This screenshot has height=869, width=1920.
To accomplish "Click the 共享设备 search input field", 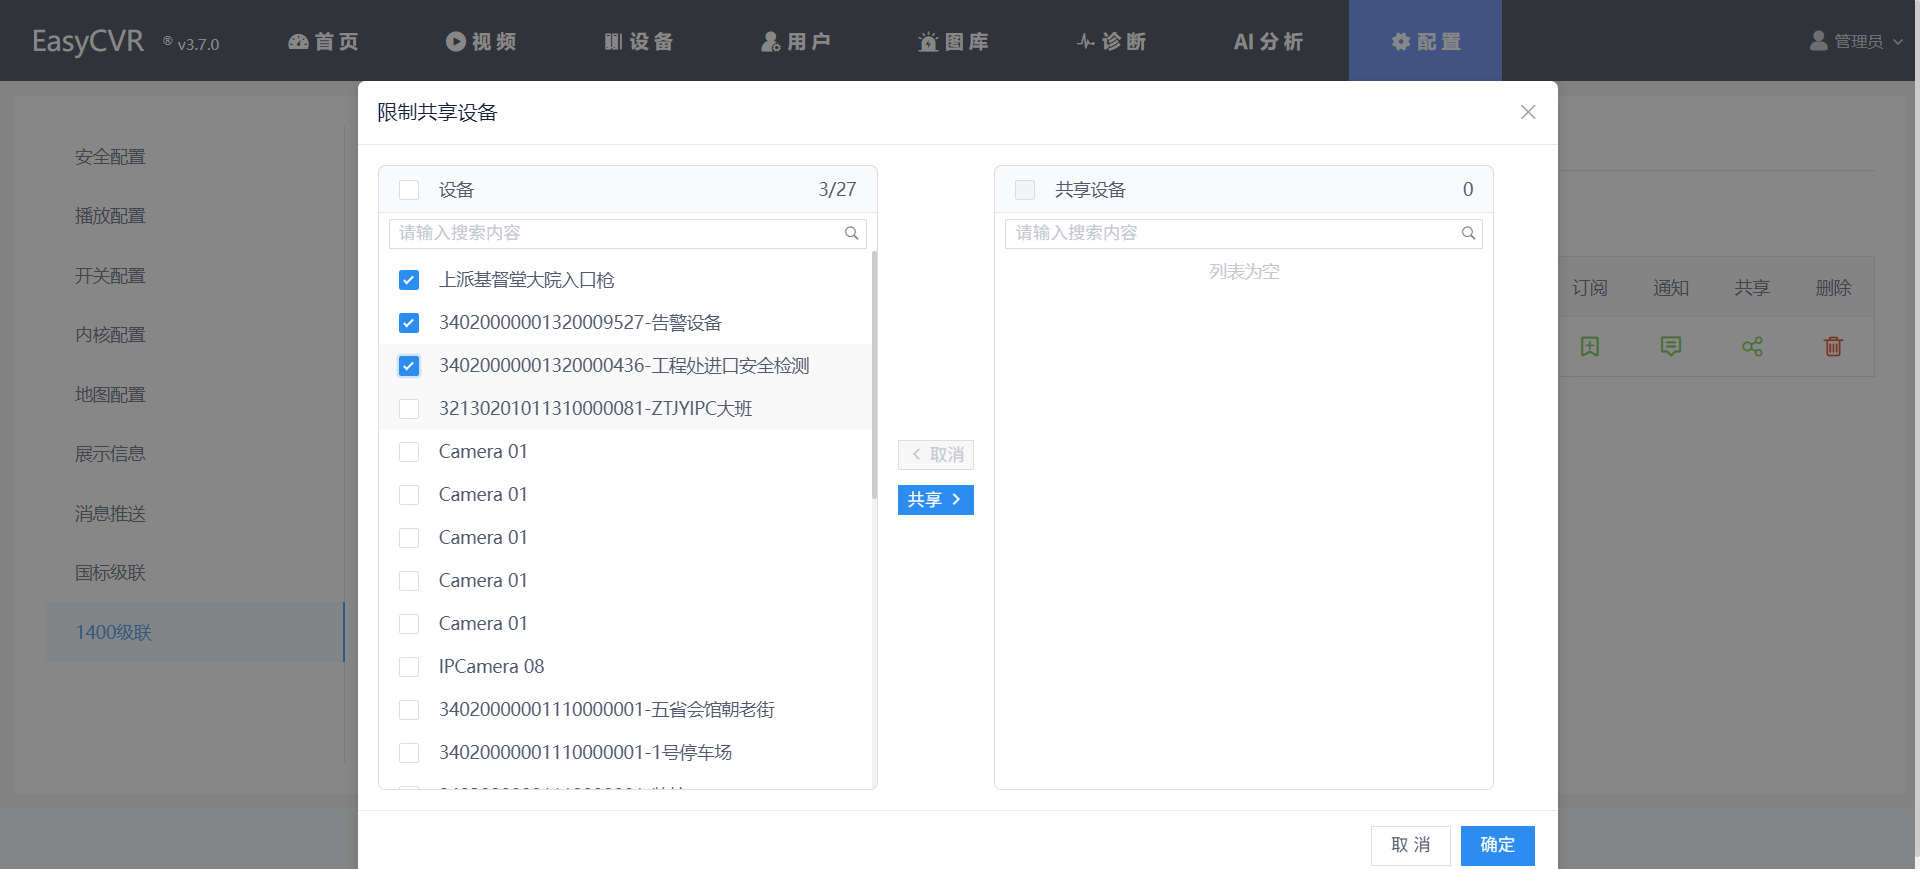I will click(1243, 234).
